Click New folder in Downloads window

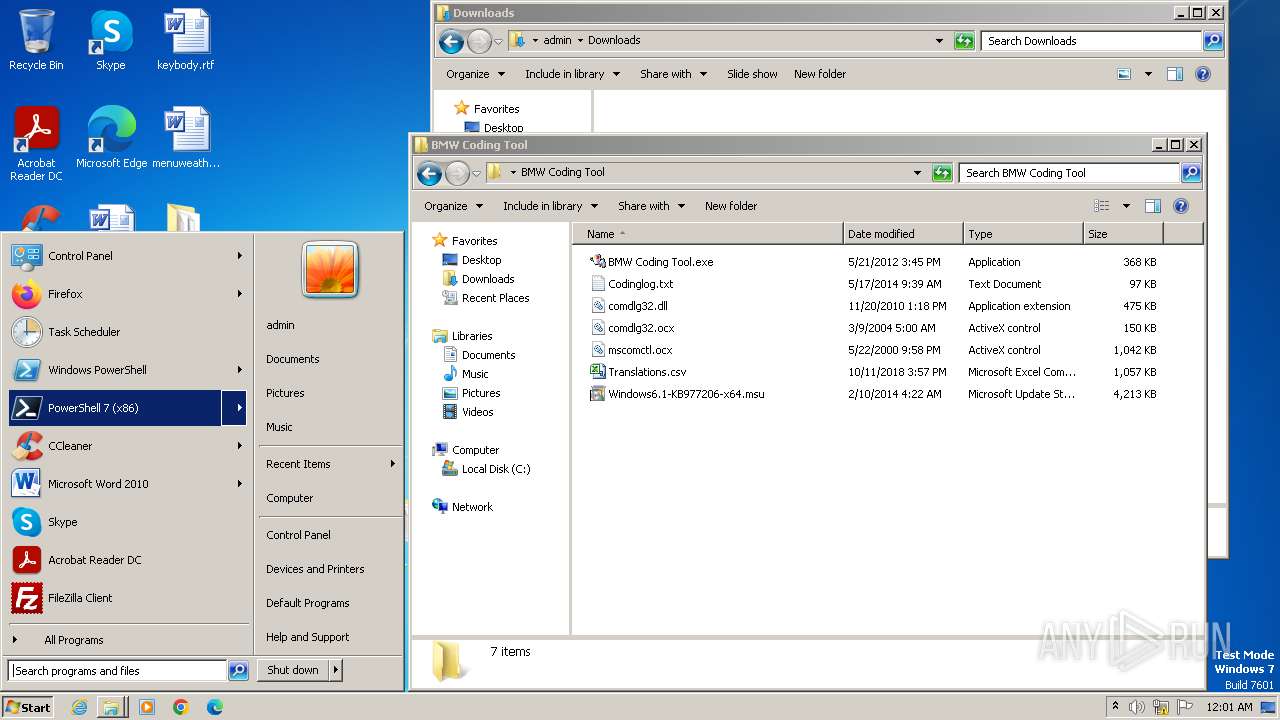pos(820,74)
